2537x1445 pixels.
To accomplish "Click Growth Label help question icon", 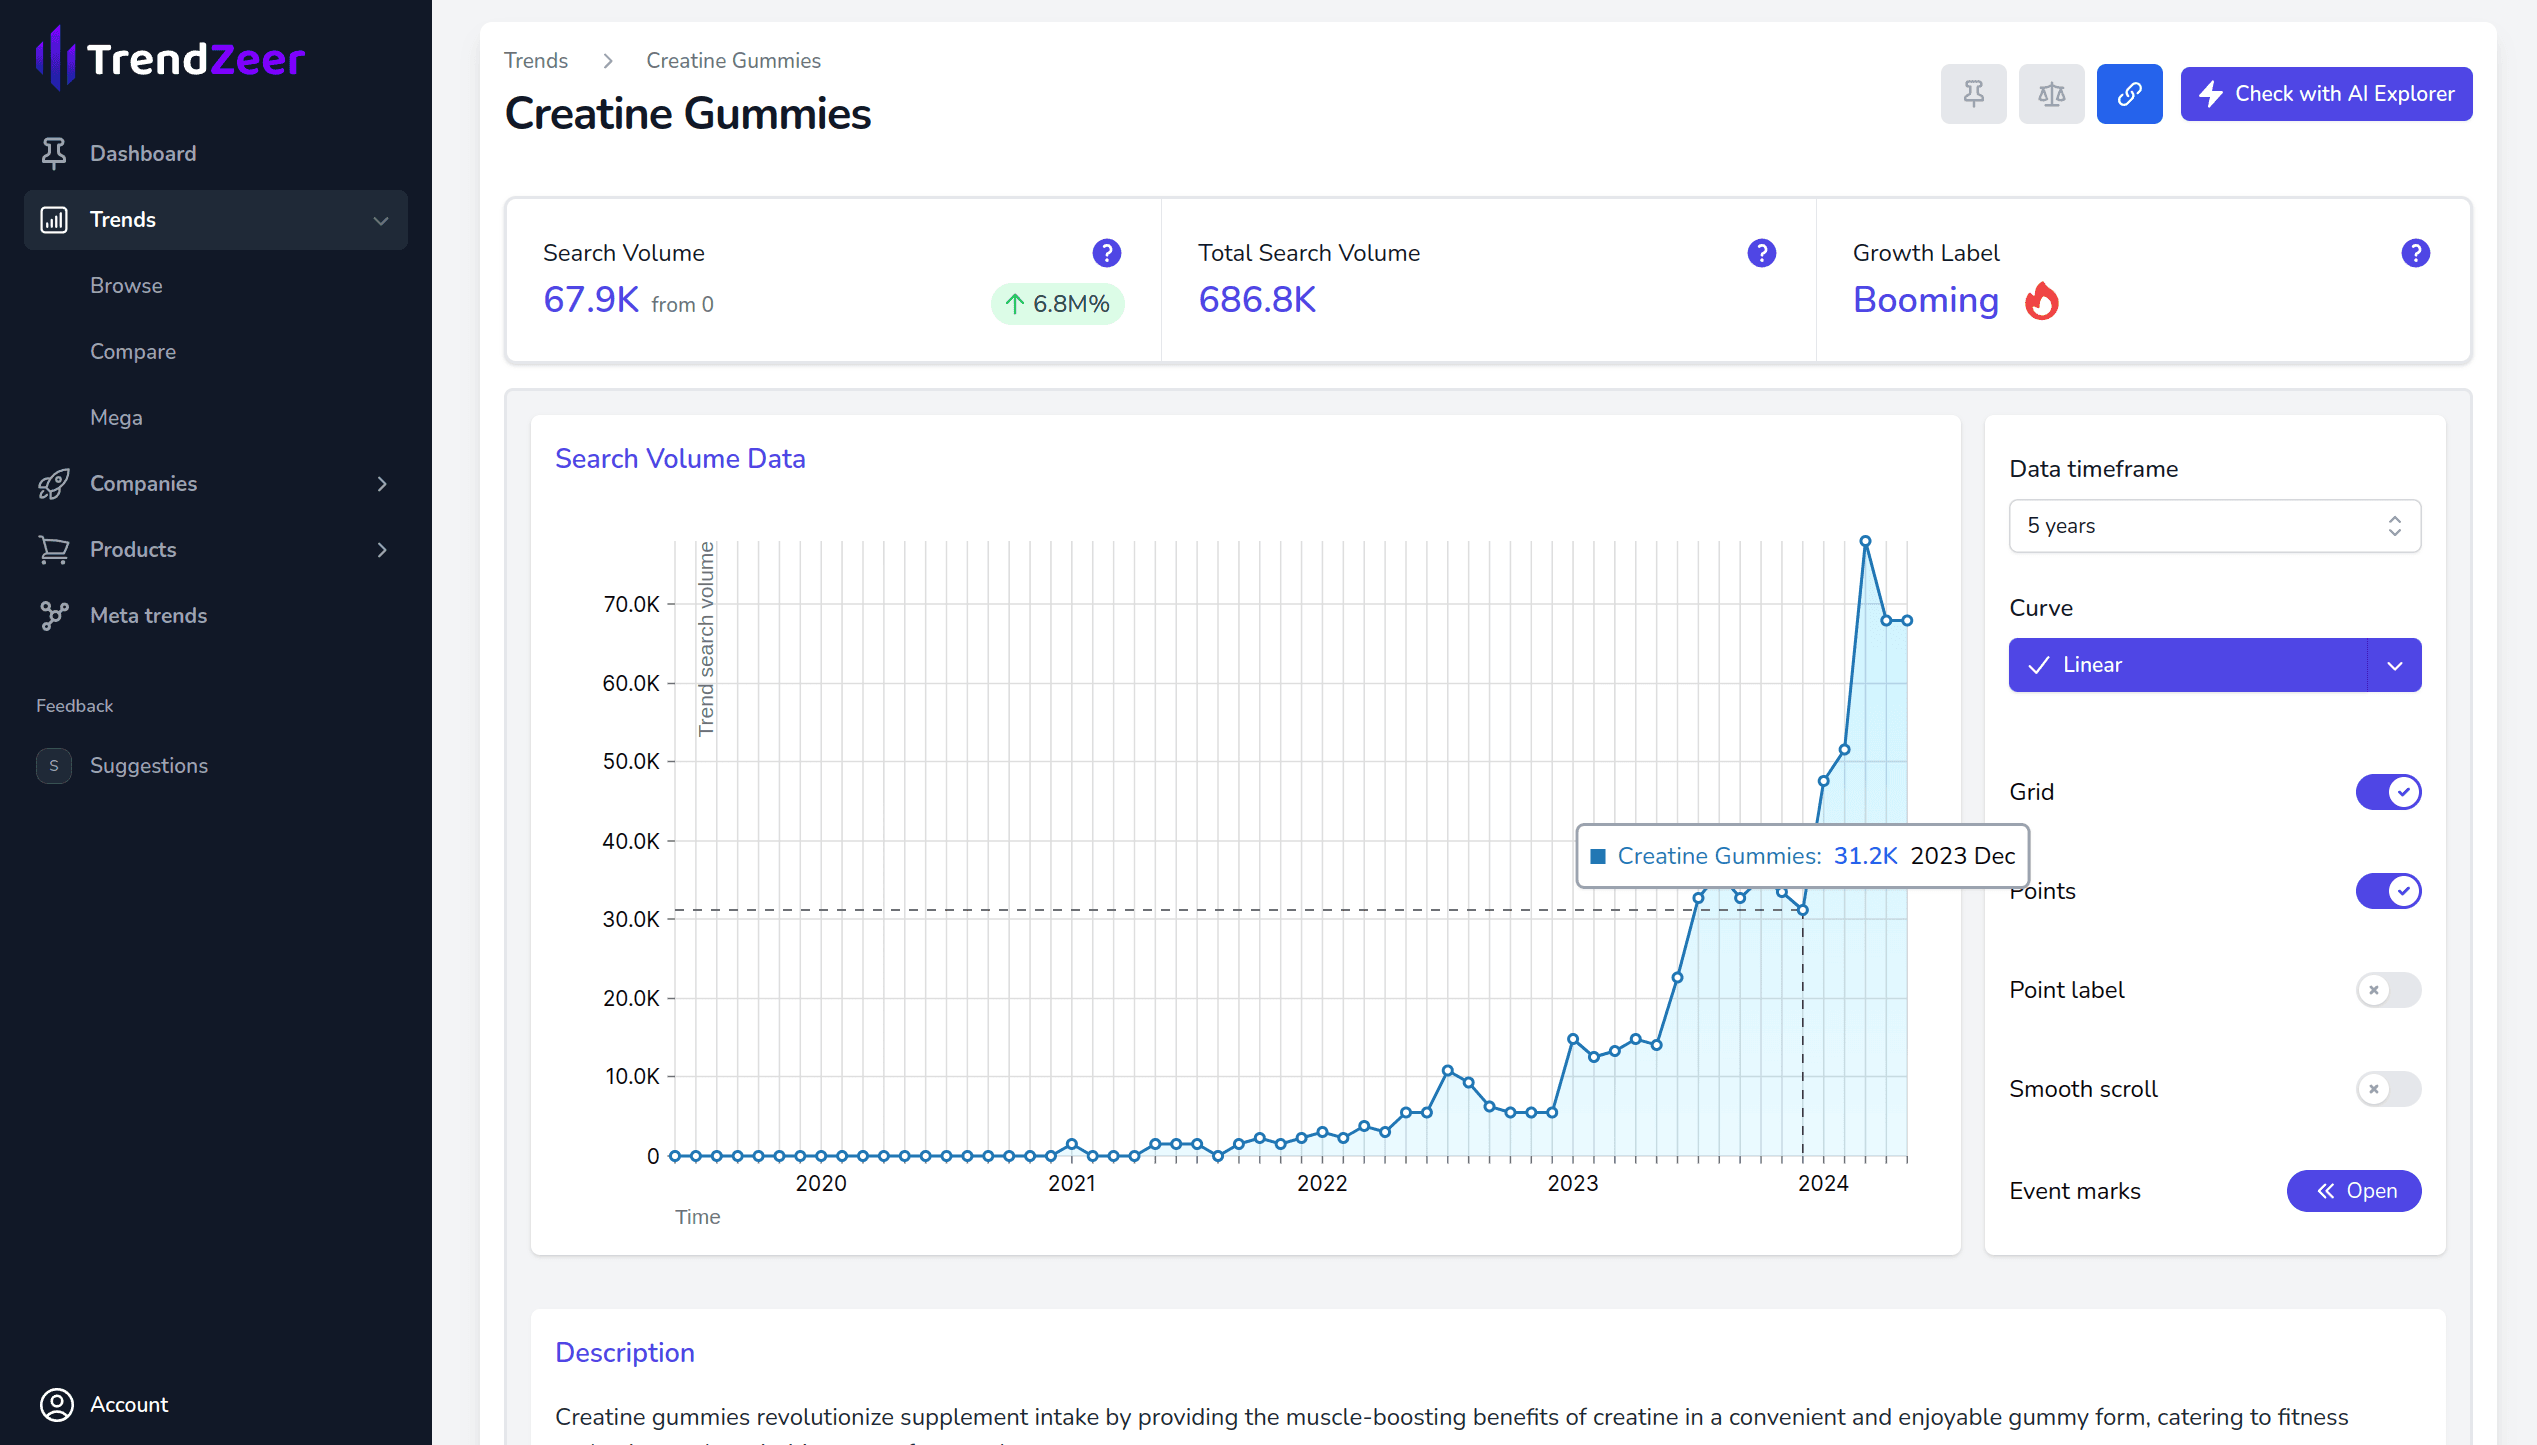I will pos(2415,253).
